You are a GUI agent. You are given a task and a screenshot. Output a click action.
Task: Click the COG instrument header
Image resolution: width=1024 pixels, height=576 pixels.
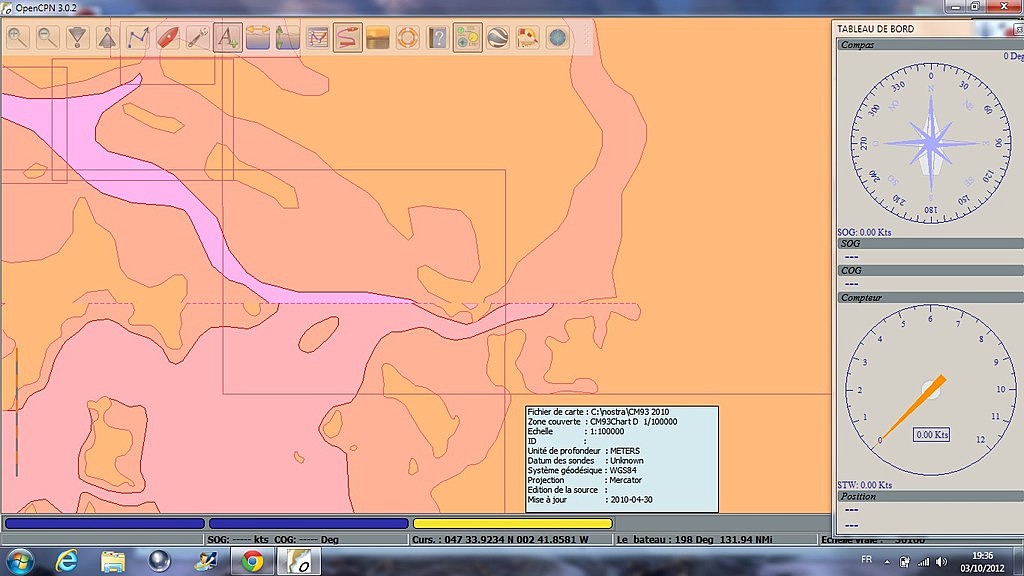pos(931,270)
